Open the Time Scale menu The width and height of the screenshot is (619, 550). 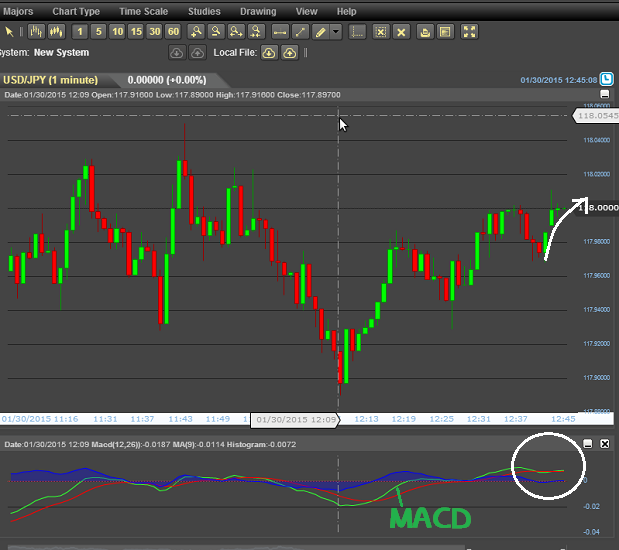coord(144,11)
